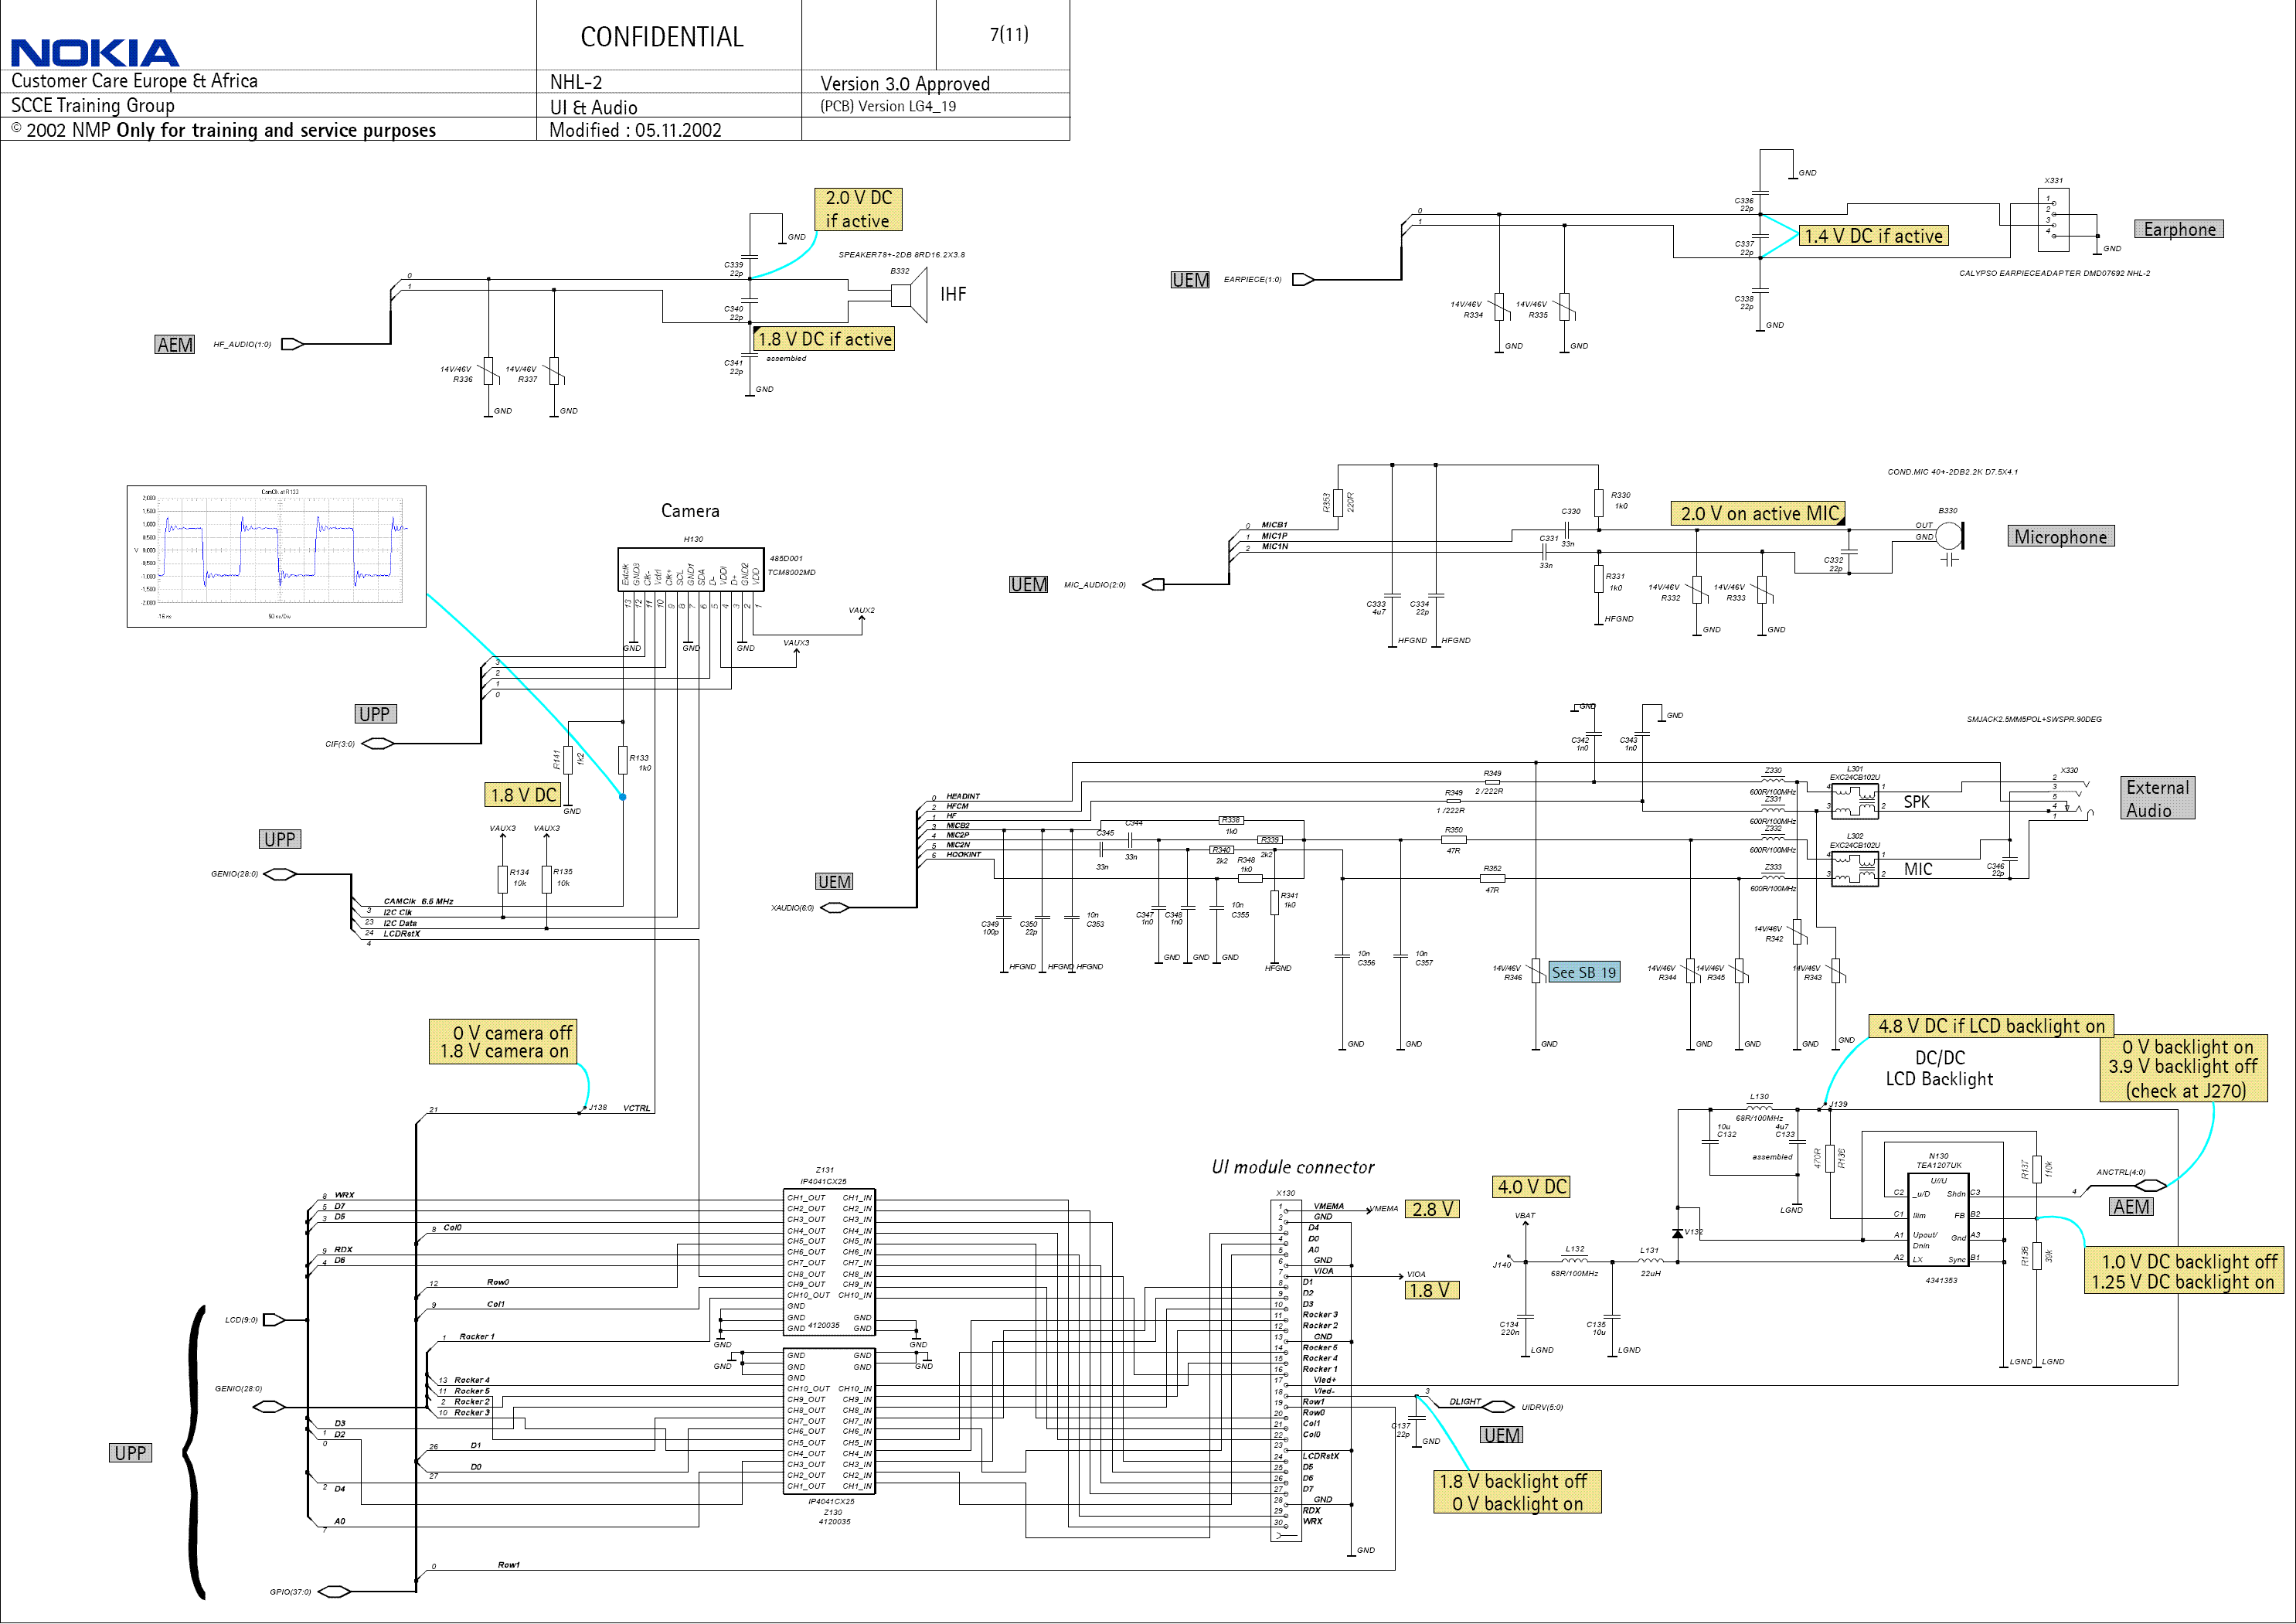Image resolution: width=2296 pixels, height=1624 pixels.
Task: Click 'Modified : 05.11.2002' text
Action: [x=635, y=130]
